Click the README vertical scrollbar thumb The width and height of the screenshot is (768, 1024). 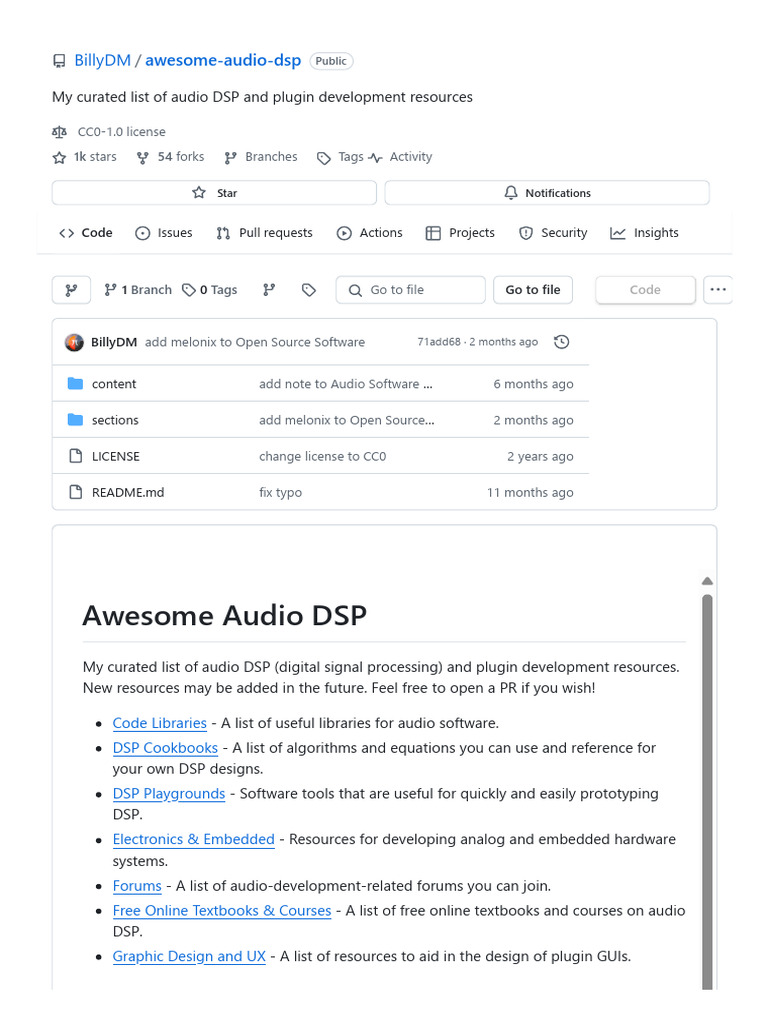click(x=707, y=792)
